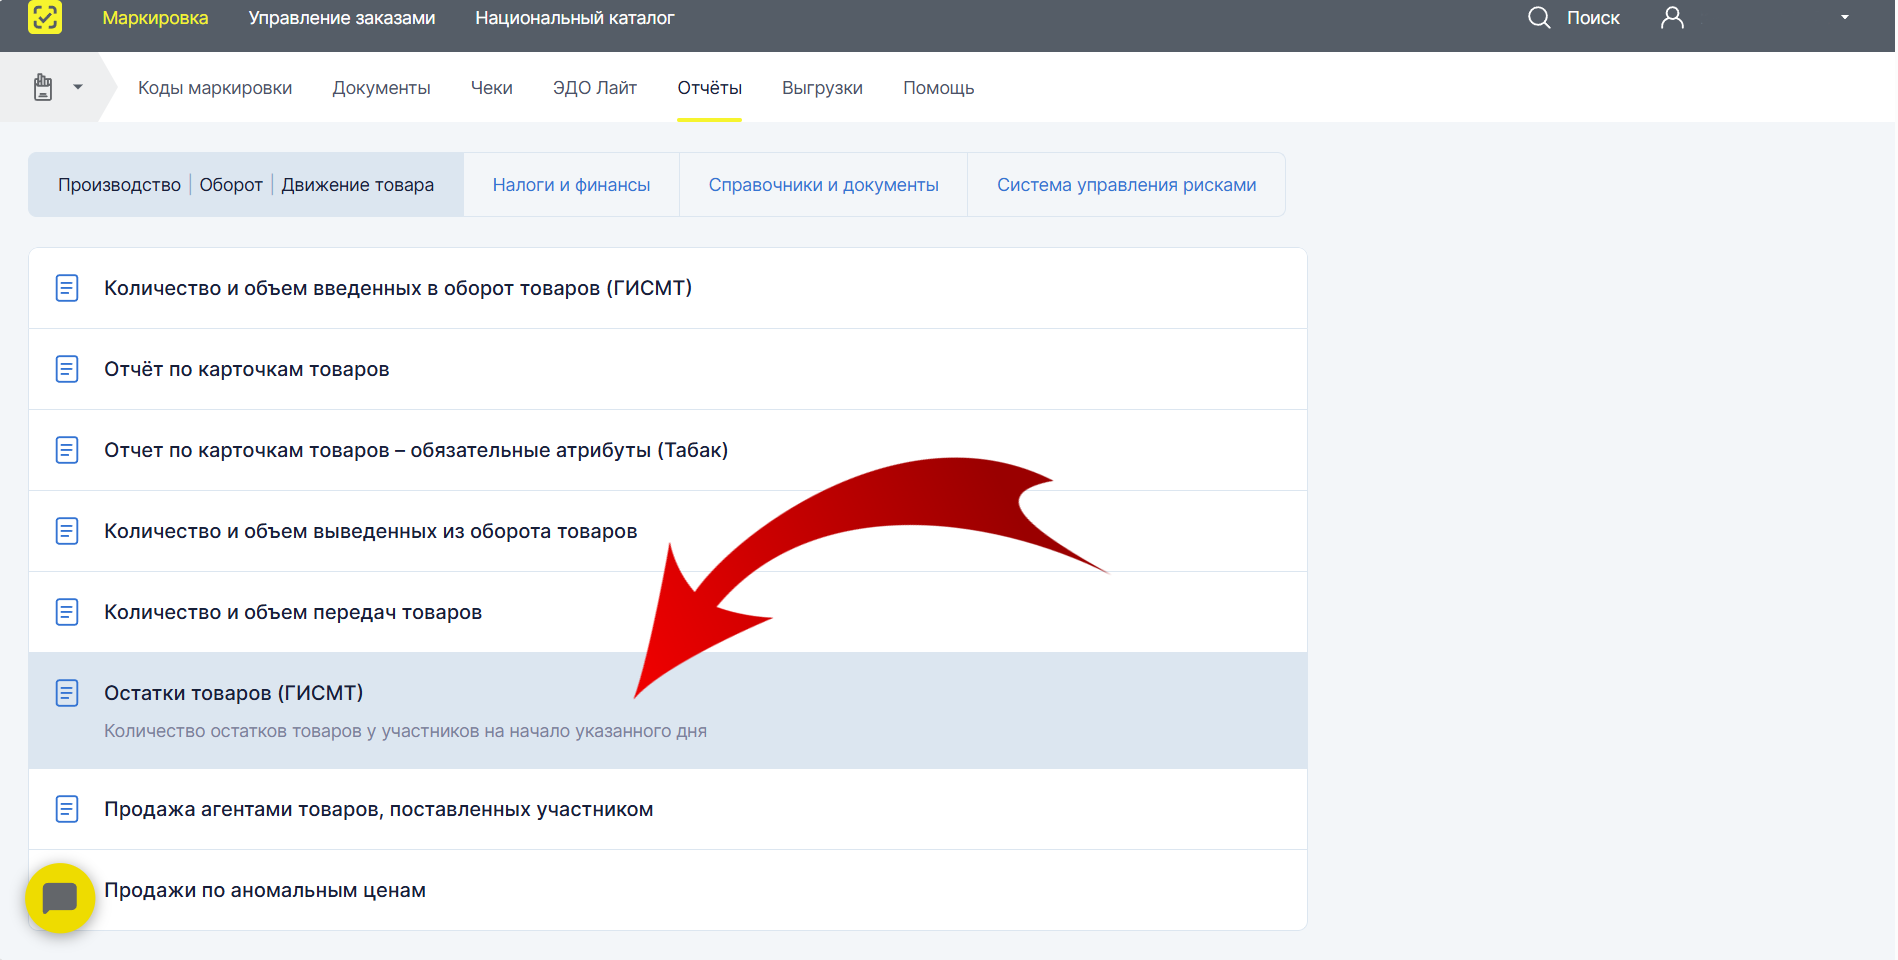Image resolution: width=1898 pixels, height=960 pixels.
Task: Open report обязательные атрибуты (Табак)
Action: (x=668, y=450)
